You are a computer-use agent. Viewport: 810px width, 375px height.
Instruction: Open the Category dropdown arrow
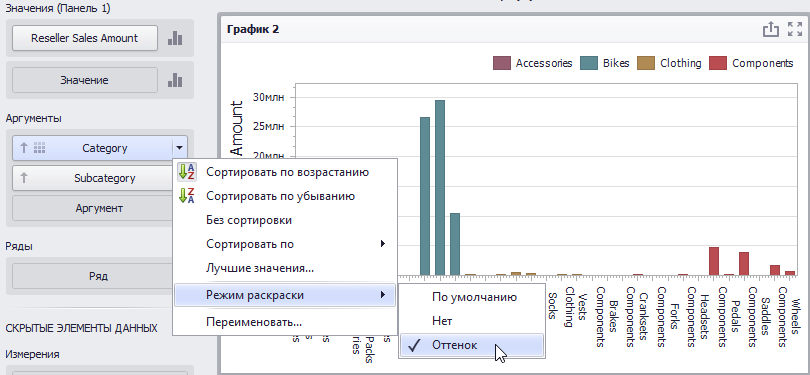click(179, 148)
